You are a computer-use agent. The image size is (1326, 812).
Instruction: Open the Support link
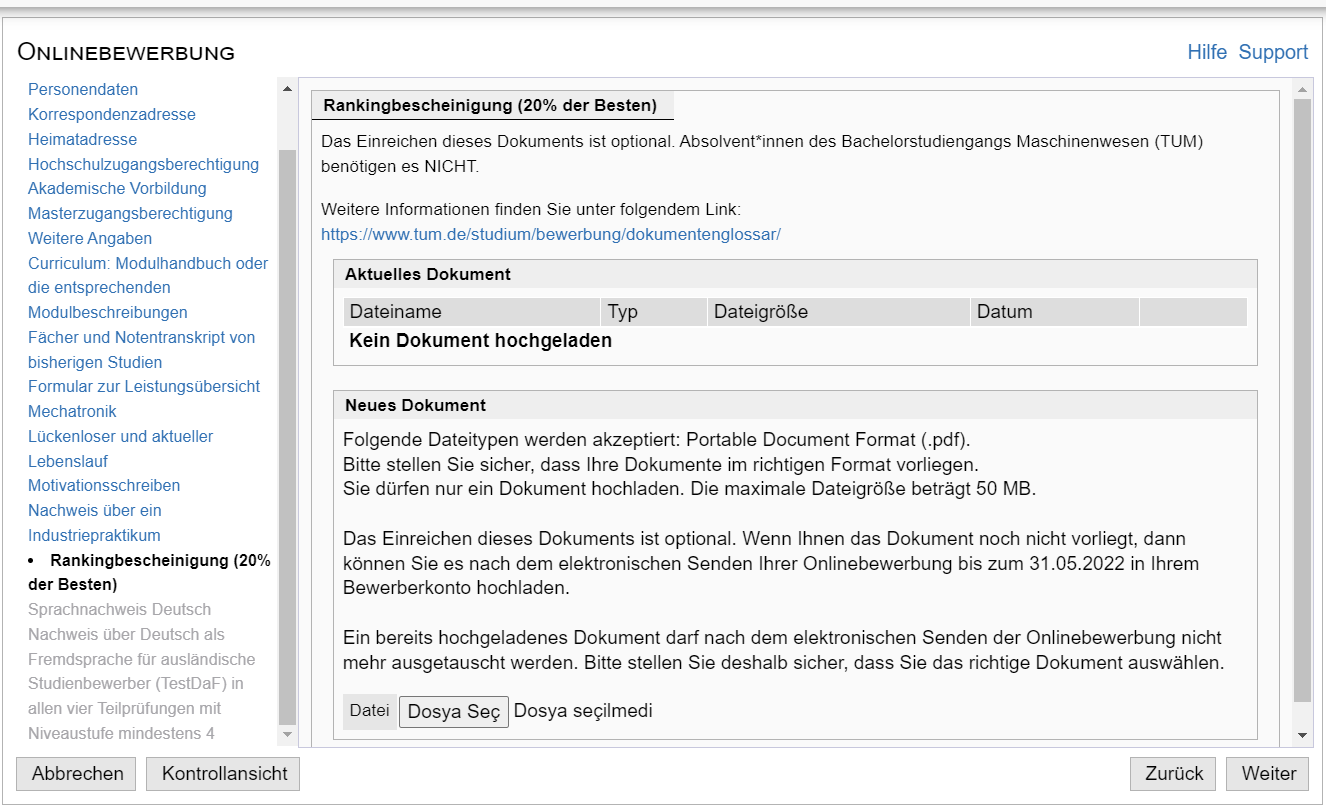[1272, 52]
